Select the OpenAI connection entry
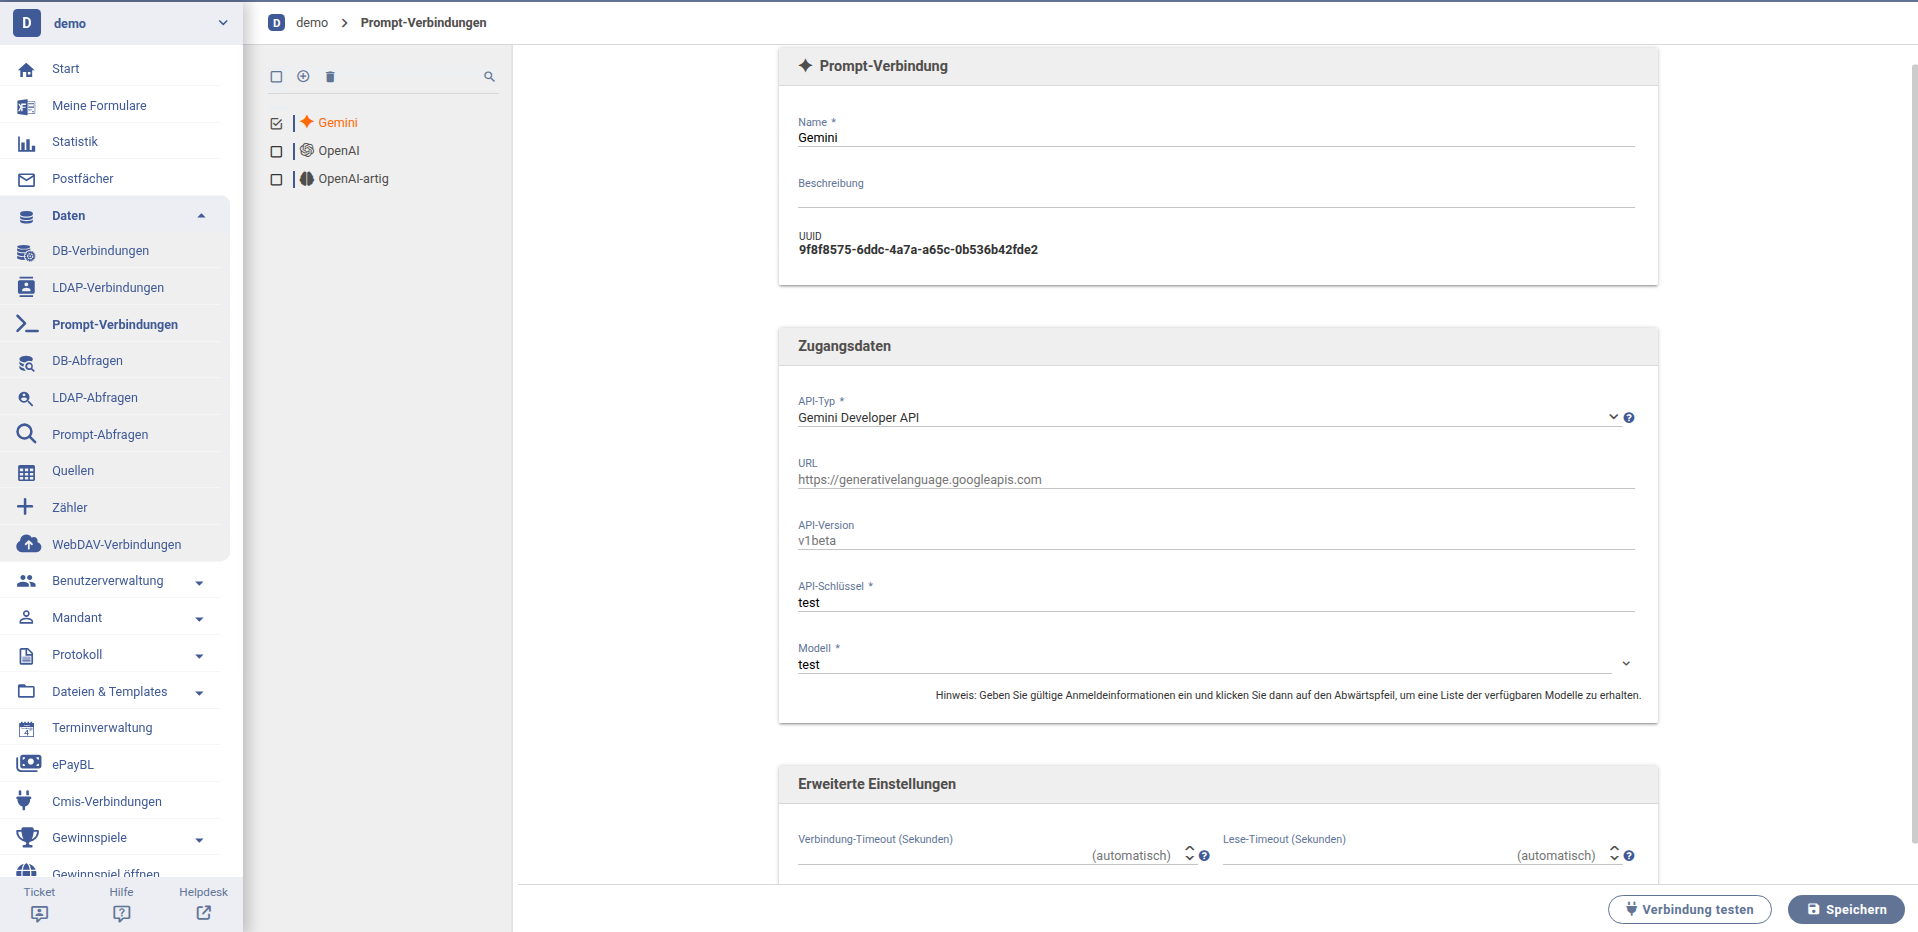Screen dimensions: 1918x932 [339, 151]
